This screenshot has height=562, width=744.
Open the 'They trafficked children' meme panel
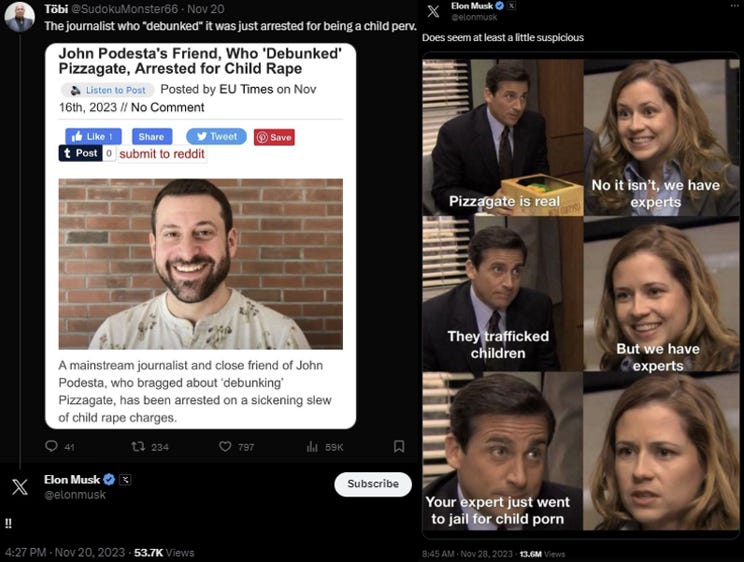tap(503, 294)
